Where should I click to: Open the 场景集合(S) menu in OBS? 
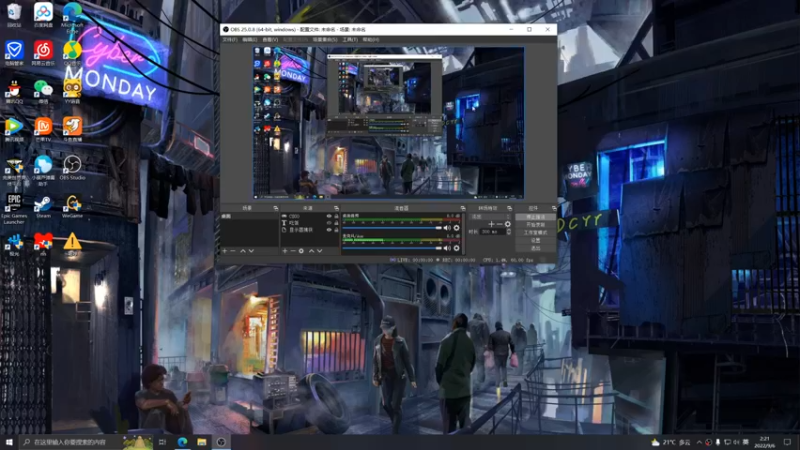click(325, 39)
